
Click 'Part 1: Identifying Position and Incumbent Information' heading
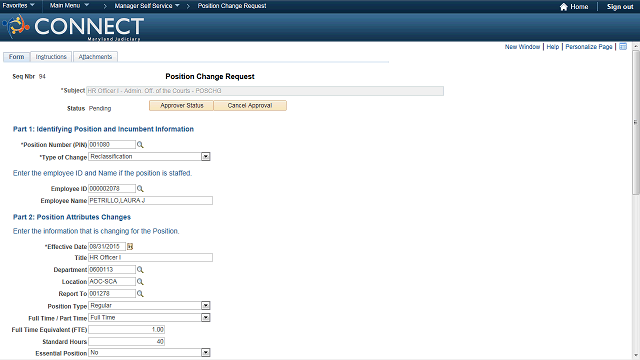(x=103, y=129)
